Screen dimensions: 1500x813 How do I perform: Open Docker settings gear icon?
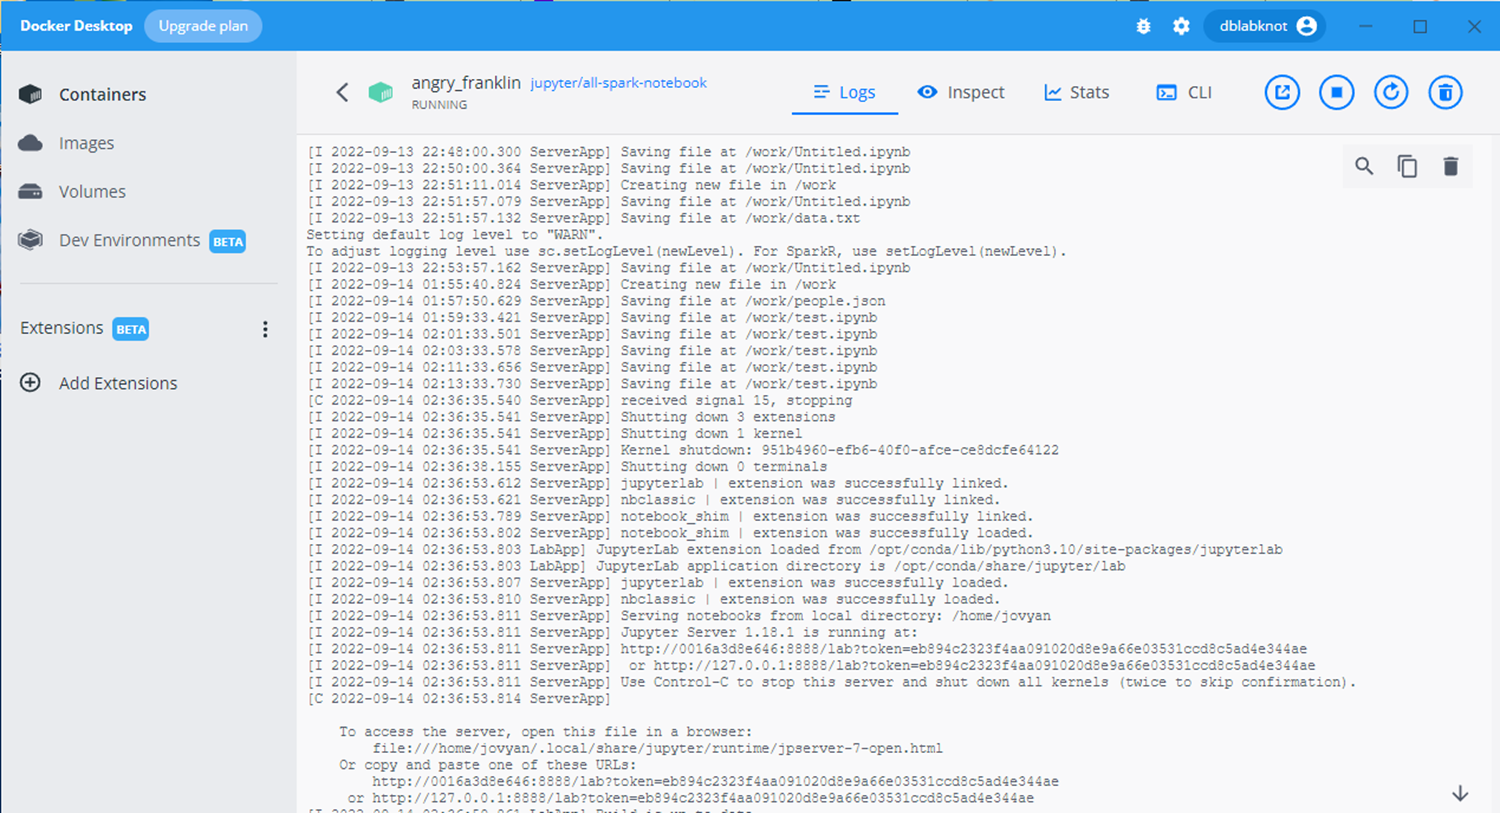pyautogui.click(x=1181, y=26)
